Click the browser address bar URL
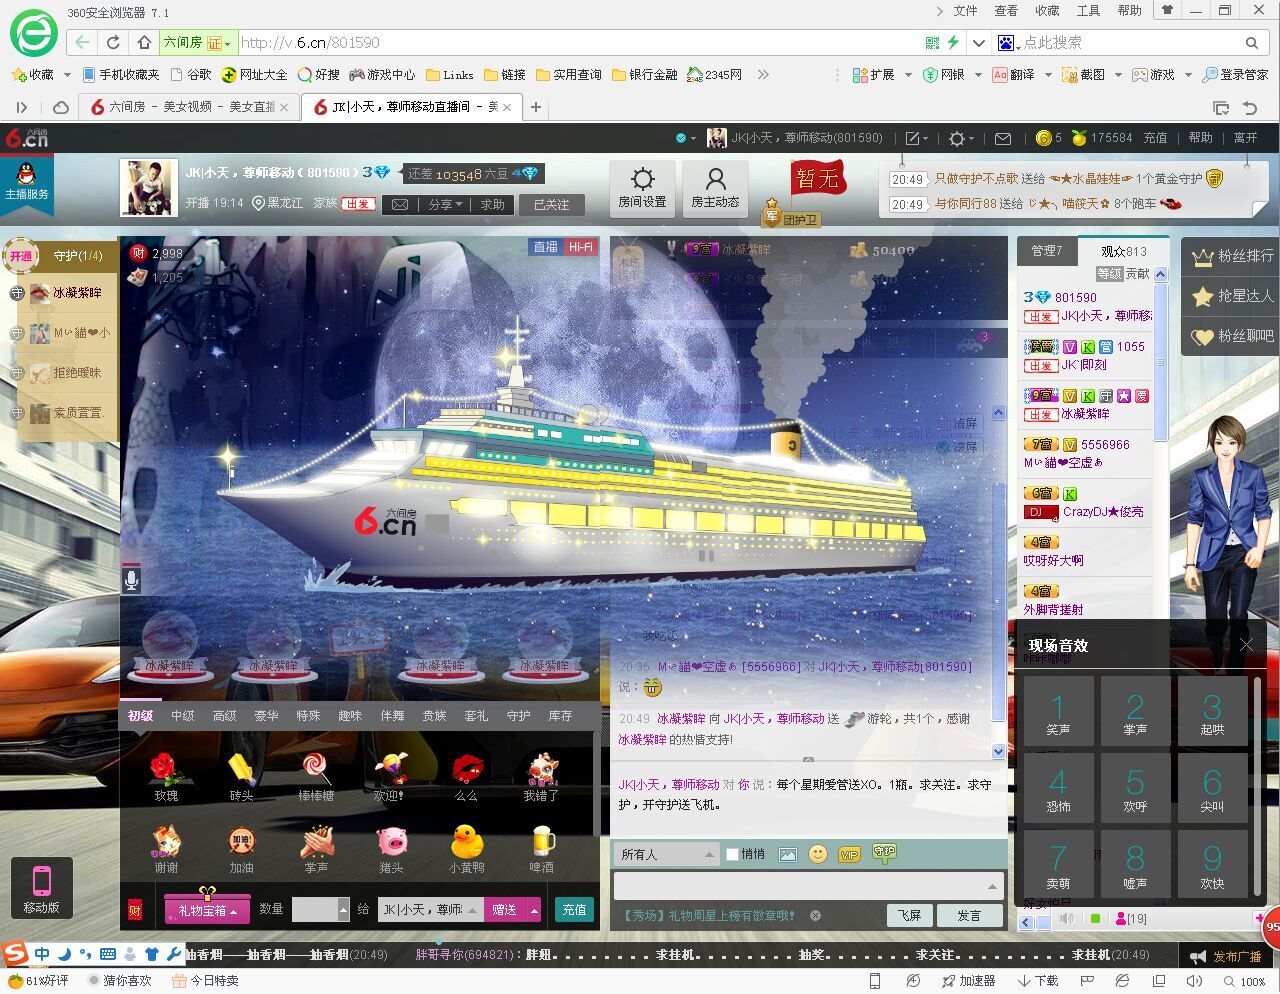 (x=310, y=43)
